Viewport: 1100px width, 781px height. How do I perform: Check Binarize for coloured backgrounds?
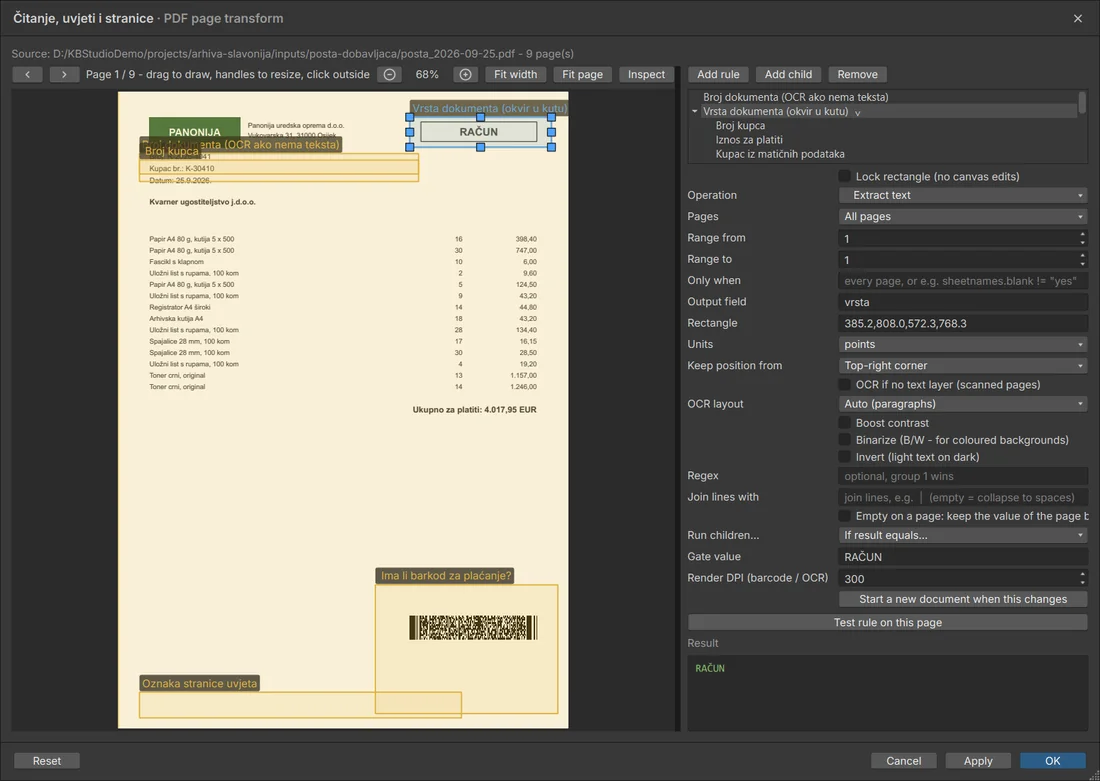click(845, 440)
